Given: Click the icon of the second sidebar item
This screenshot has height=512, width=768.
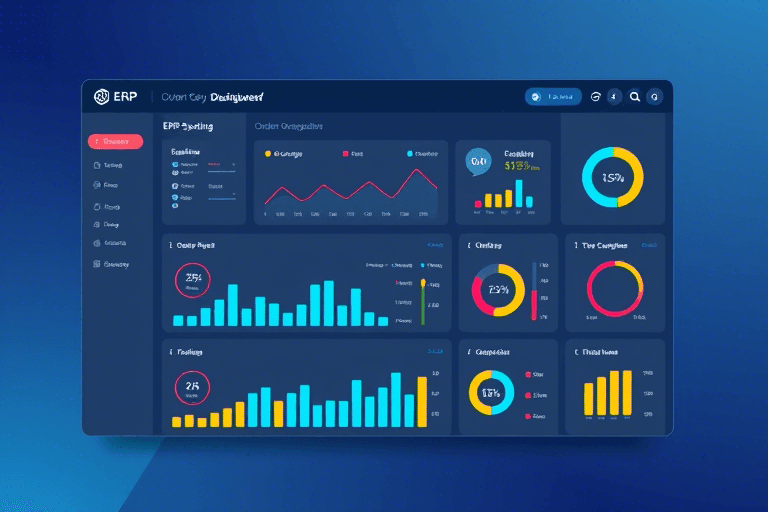Looking at the screenshot, I should [x=96, y=165].
